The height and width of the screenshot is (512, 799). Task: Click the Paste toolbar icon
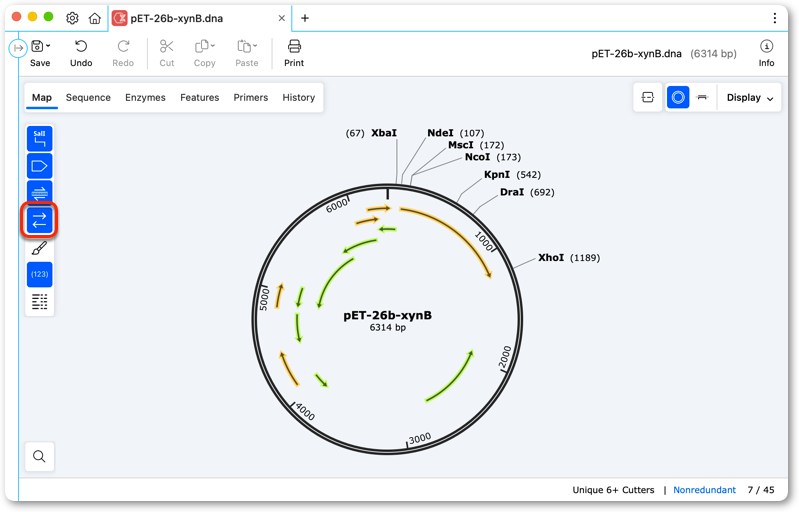(244, 47)
